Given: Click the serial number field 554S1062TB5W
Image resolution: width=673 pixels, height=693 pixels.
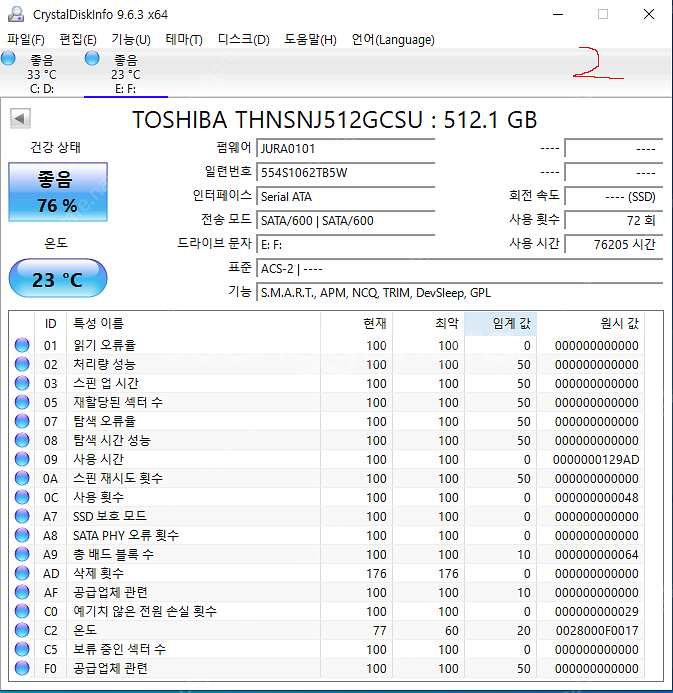Looking at the screenshot, I should tap(346, 172).
